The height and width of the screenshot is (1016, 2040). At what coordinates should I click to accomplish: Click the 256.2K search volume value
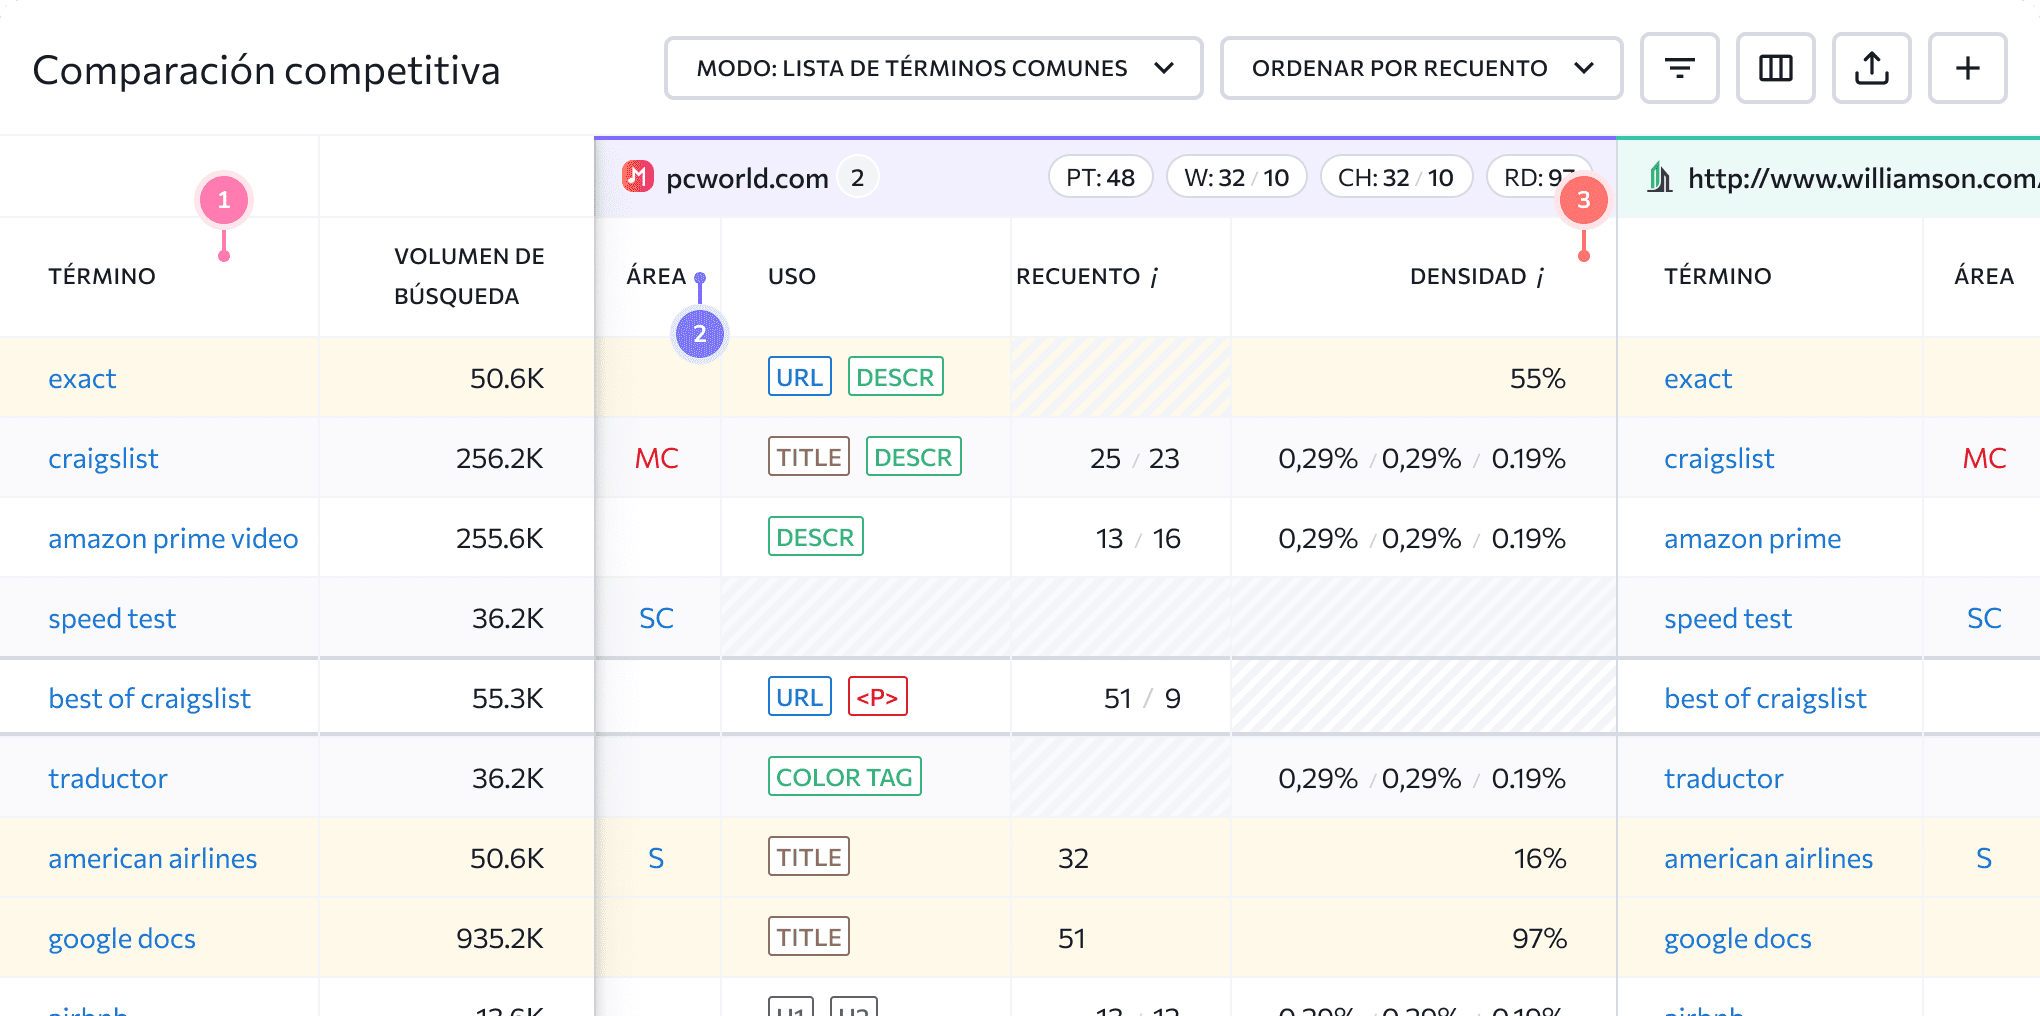coord(500,458)
